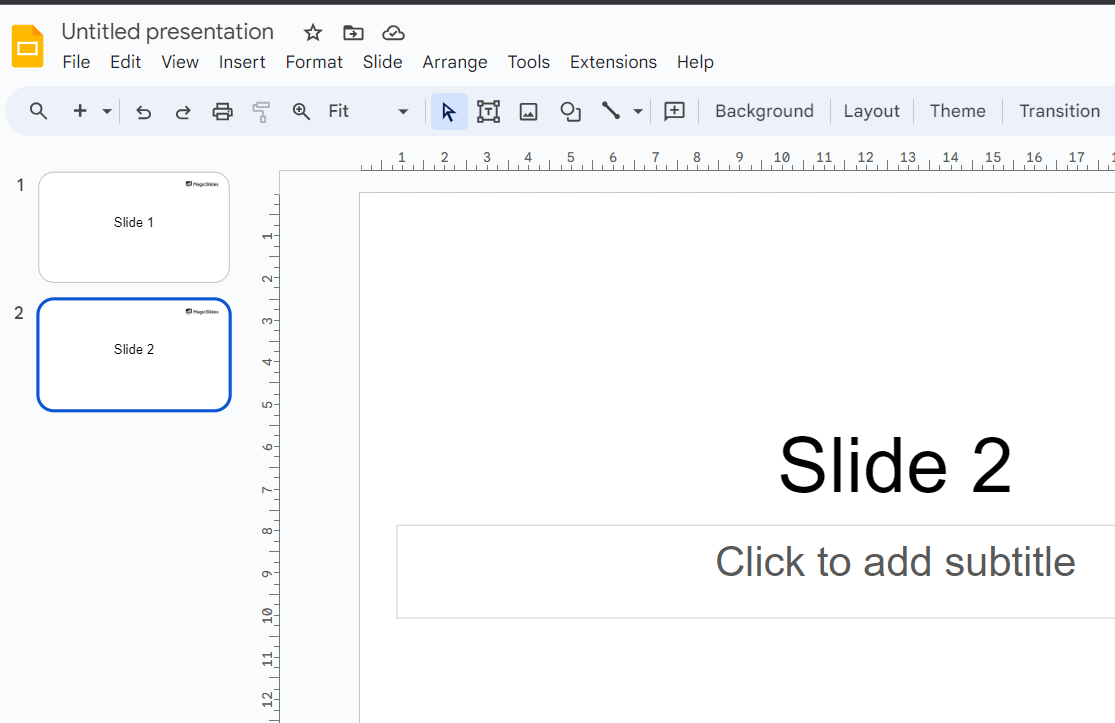Click the 'Click to add subtitle' placeholder
This screenshot has height=723, width=1115.
coord(756,572)
